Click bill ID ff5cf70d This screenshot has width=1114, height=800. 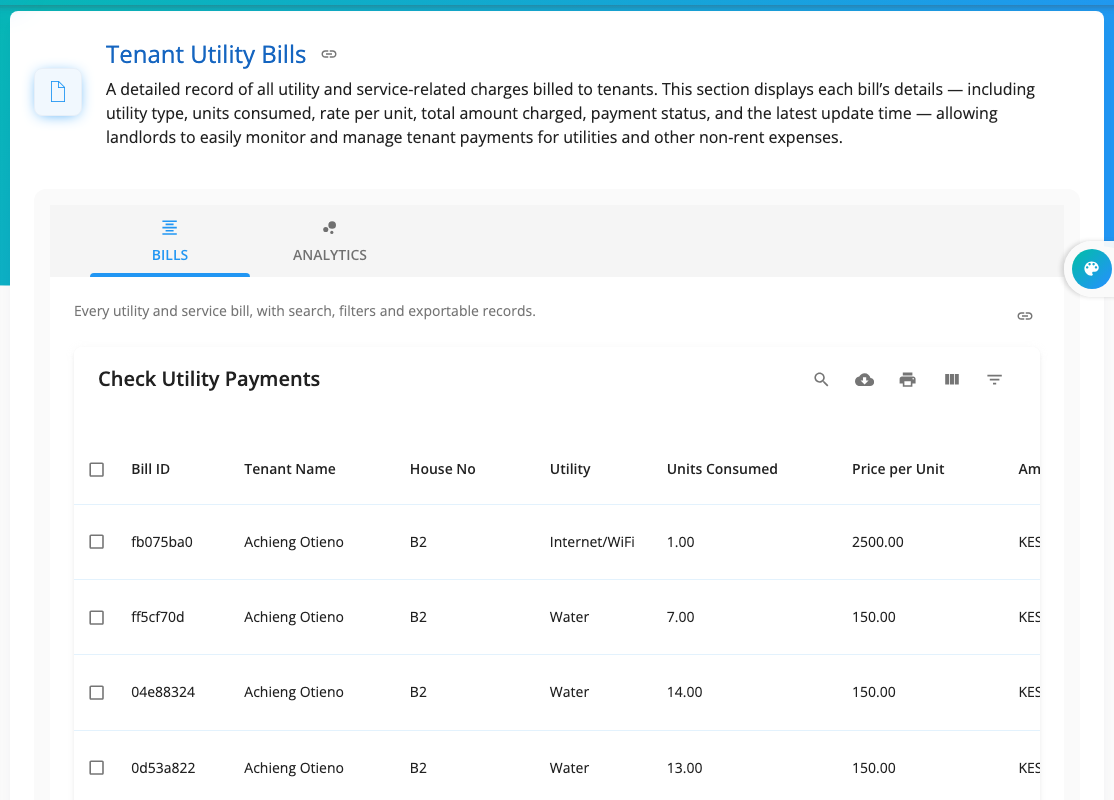pos(158,617)
